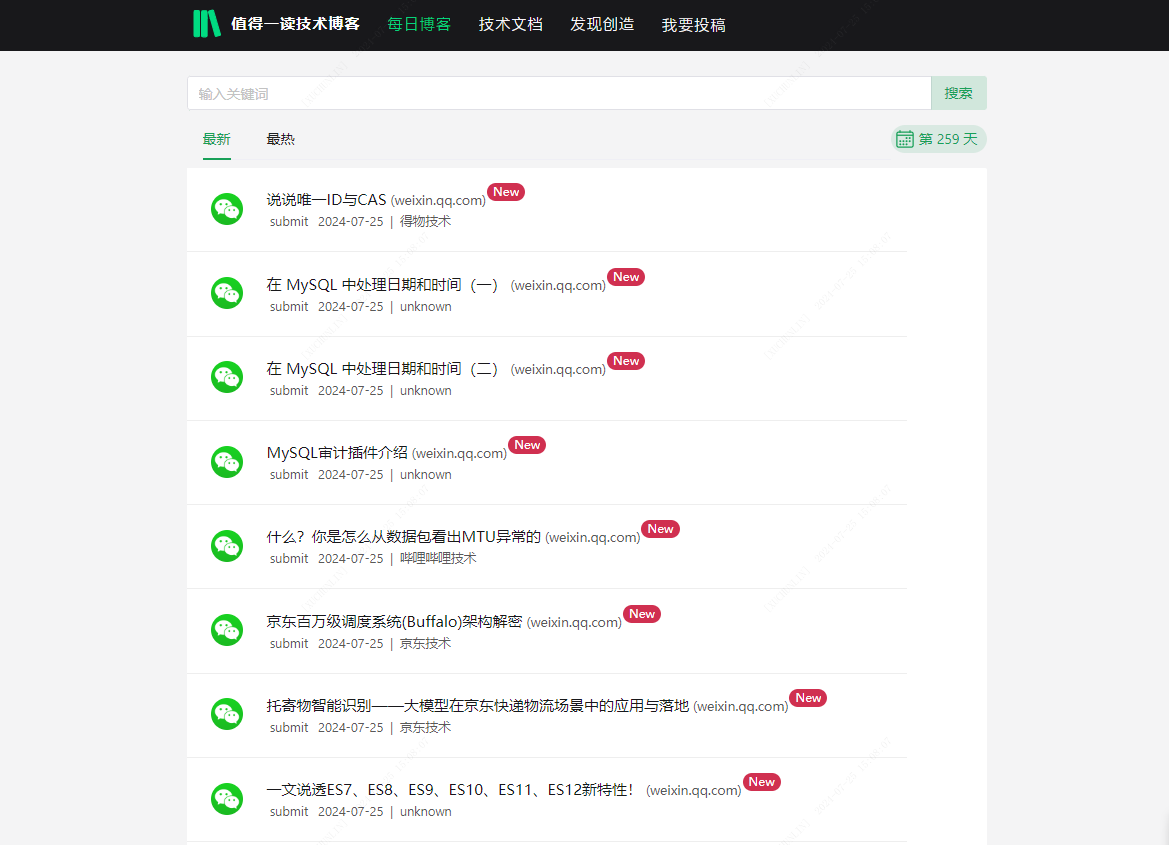Click New badge on MySQL日期和时间（一）
The image size is (1169, 845).
(x=626, y=277)
